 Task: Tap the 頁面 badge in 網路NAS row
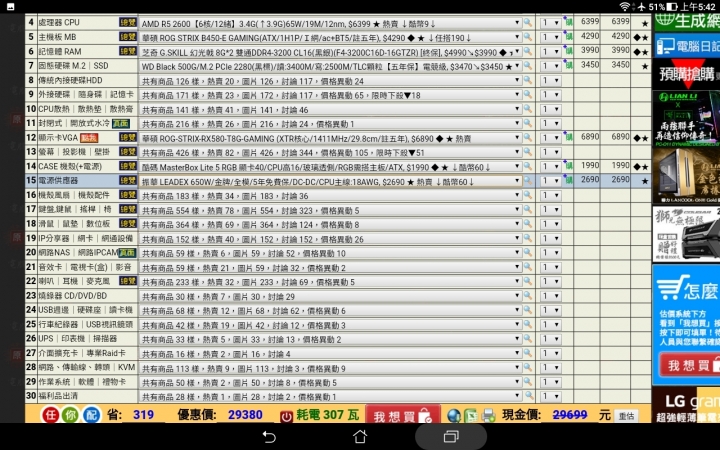[127, 253]
